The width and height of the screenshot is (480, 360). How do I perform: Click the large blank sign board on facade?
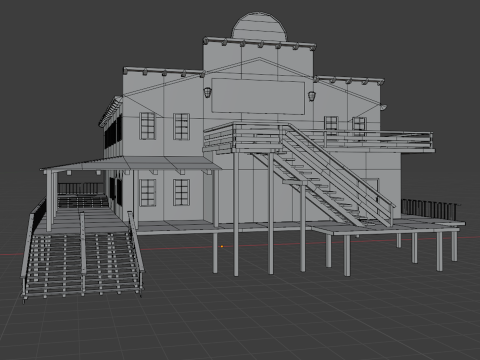(x=258, y=97)
